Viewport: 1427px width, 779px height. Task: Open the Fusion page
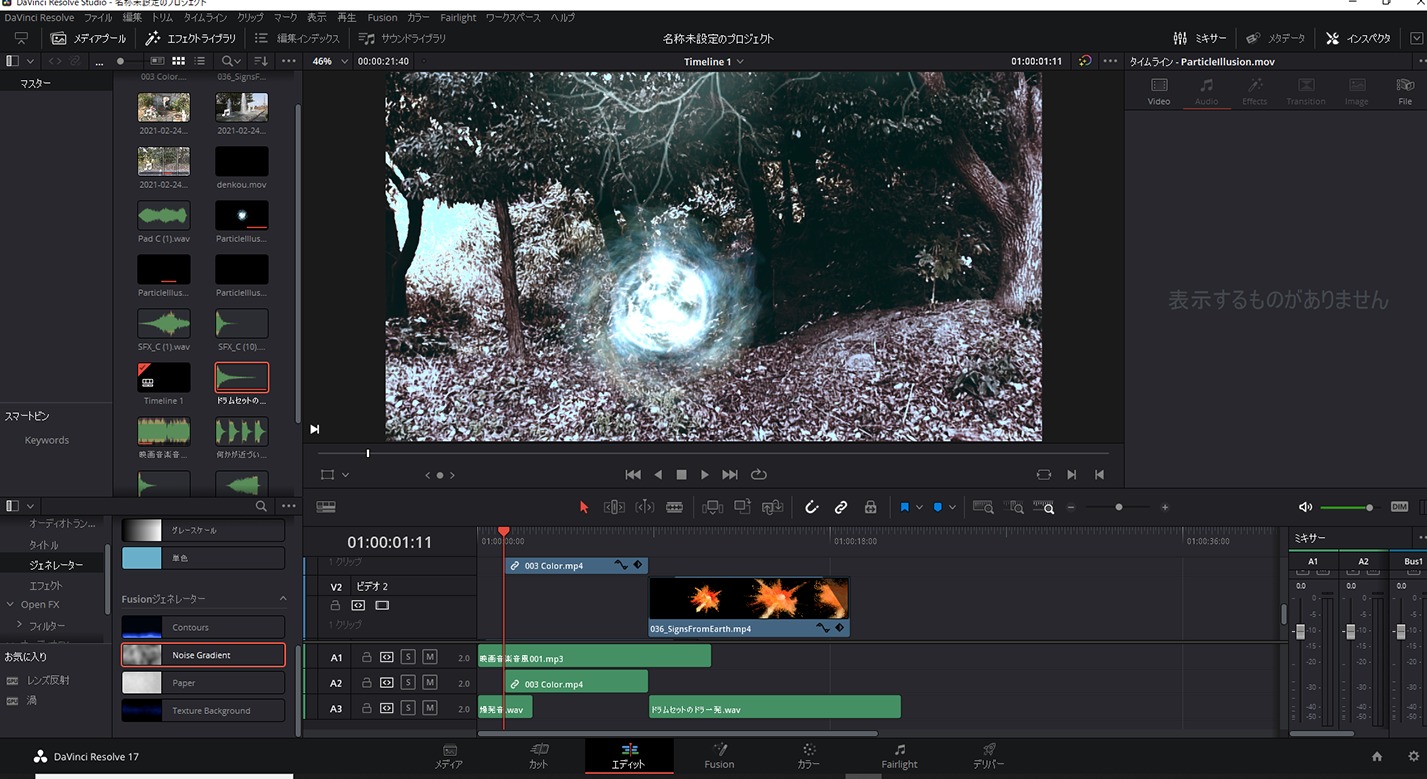(x=719, y=756)
